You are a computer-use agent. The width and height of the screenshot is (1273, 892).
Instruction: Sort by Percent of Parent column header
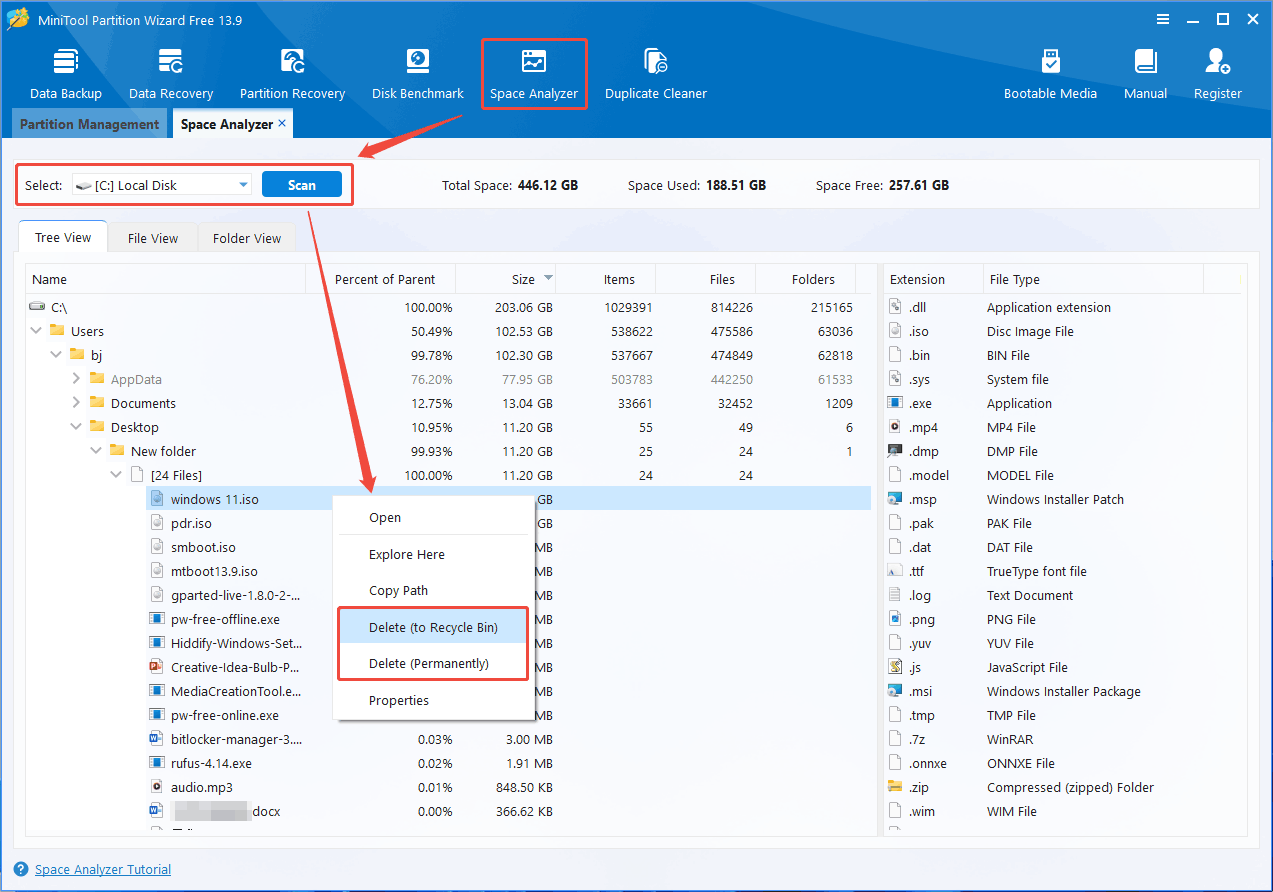click(380, 279)
